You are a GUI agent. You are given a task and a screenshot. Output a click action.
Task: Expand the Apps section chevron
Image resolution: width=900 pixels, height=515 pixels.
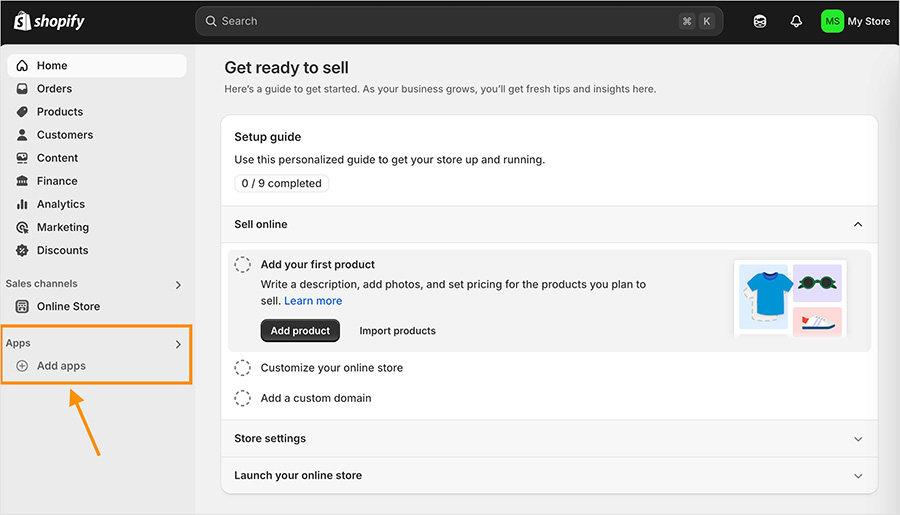(x=179, y=344)
